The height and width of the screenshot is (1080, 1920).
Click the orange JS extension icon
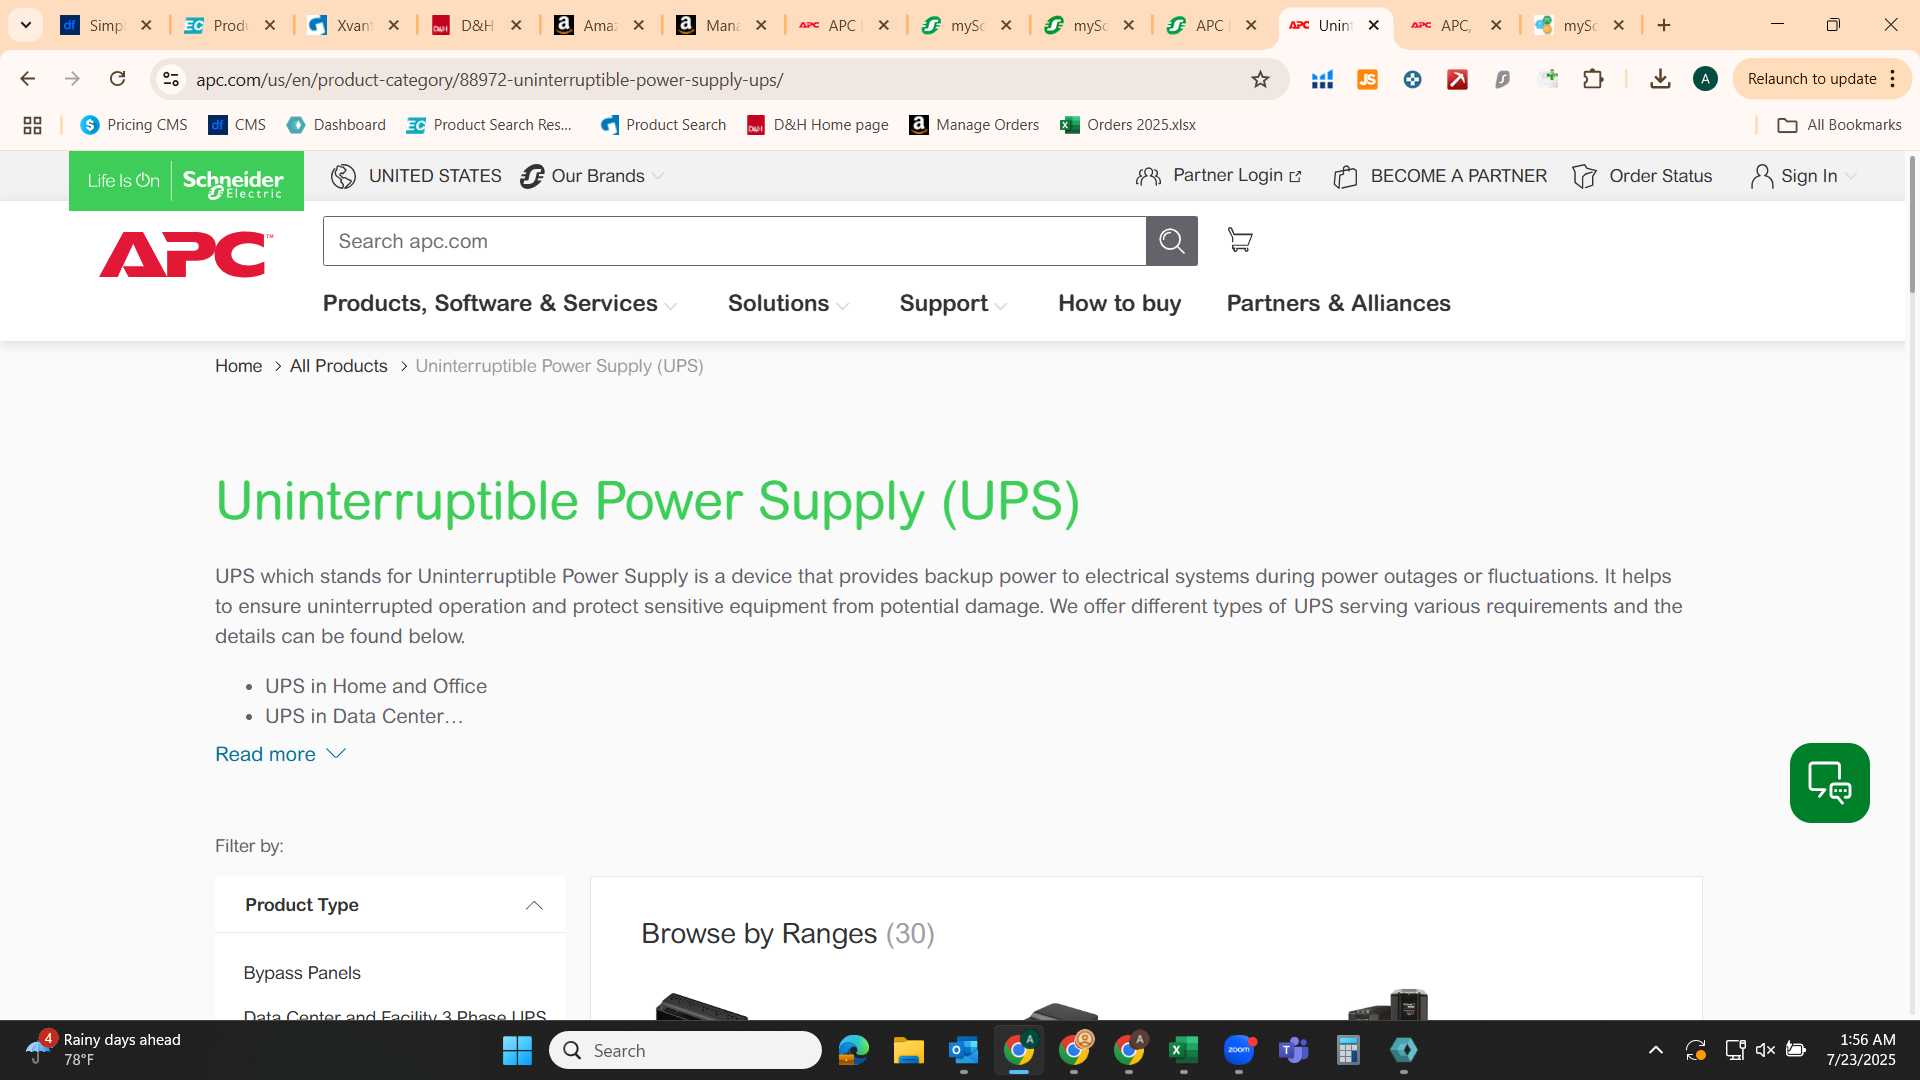[1367, 79]
